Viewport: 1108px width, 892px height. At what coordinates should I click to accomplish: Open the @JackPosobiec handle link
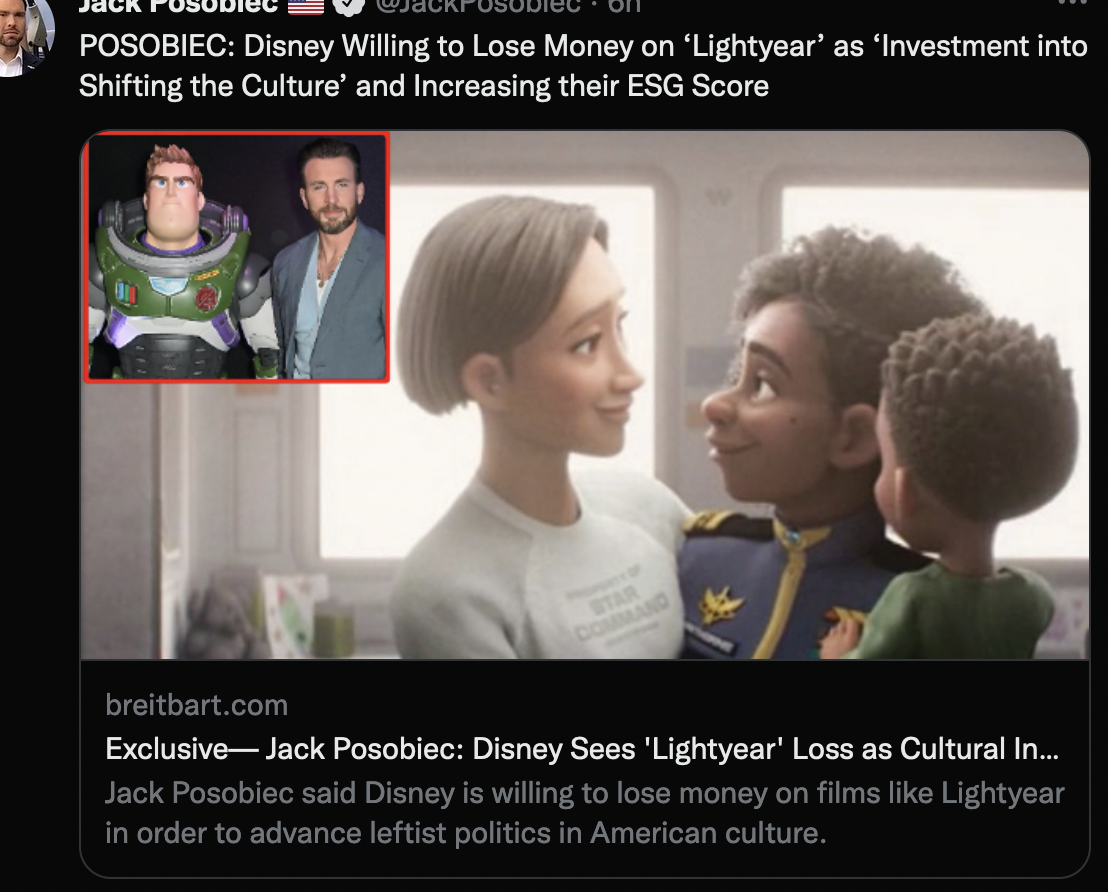point(478,6)
